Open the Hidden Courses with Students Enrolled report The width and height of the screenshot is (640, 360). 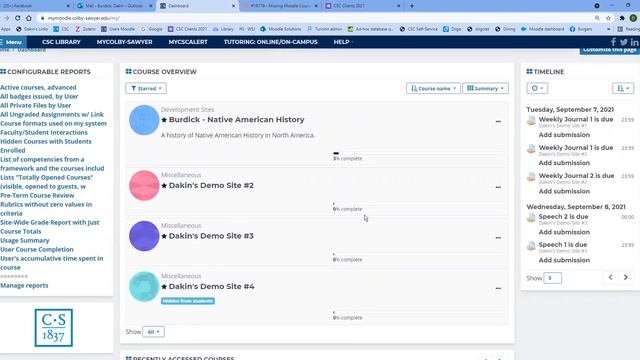click(x=46, y=146)
